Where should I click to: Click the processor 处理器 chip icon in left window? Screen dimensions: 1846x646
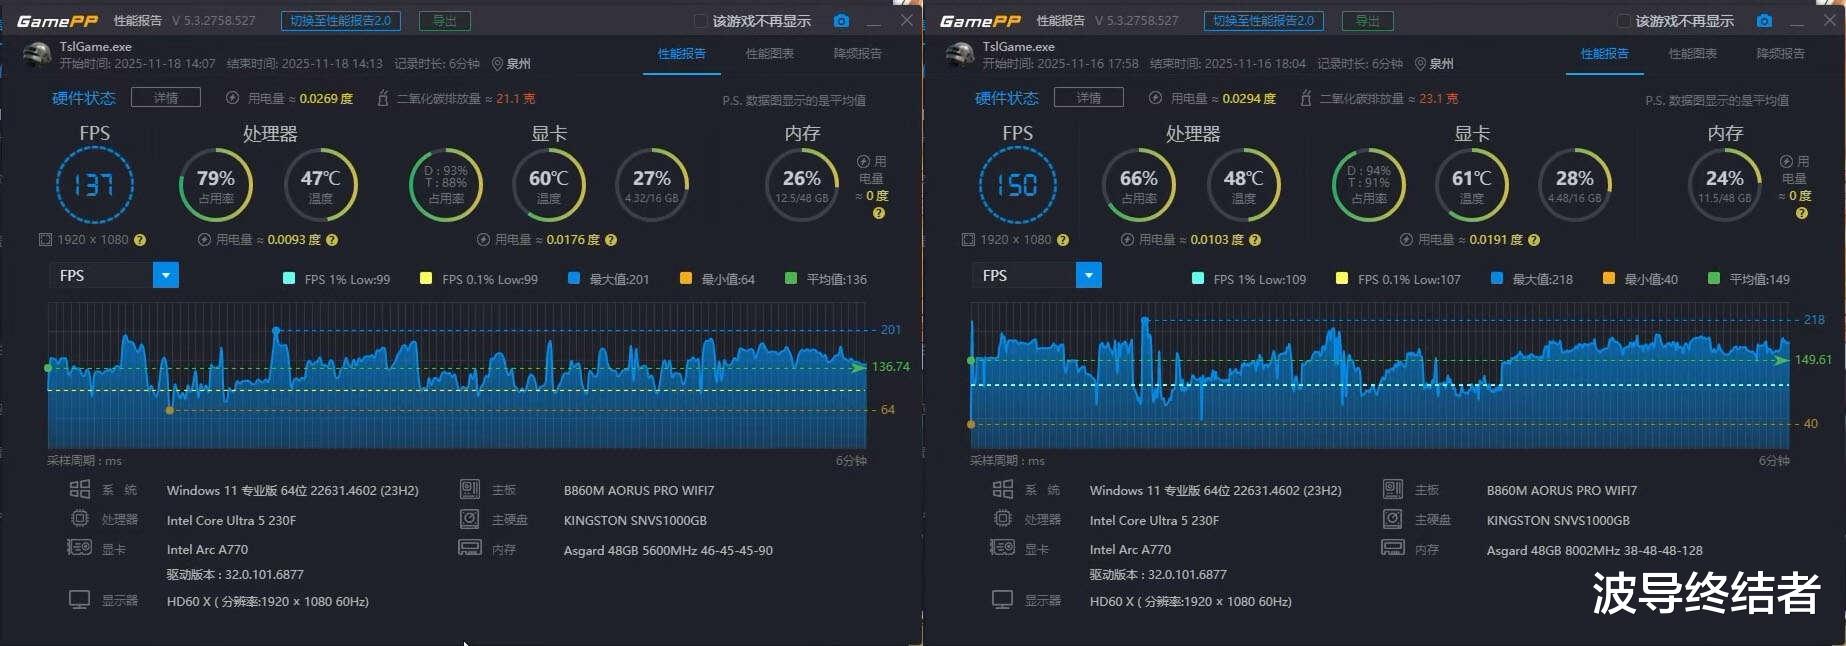pyautogui.click(x=79, y=519)
